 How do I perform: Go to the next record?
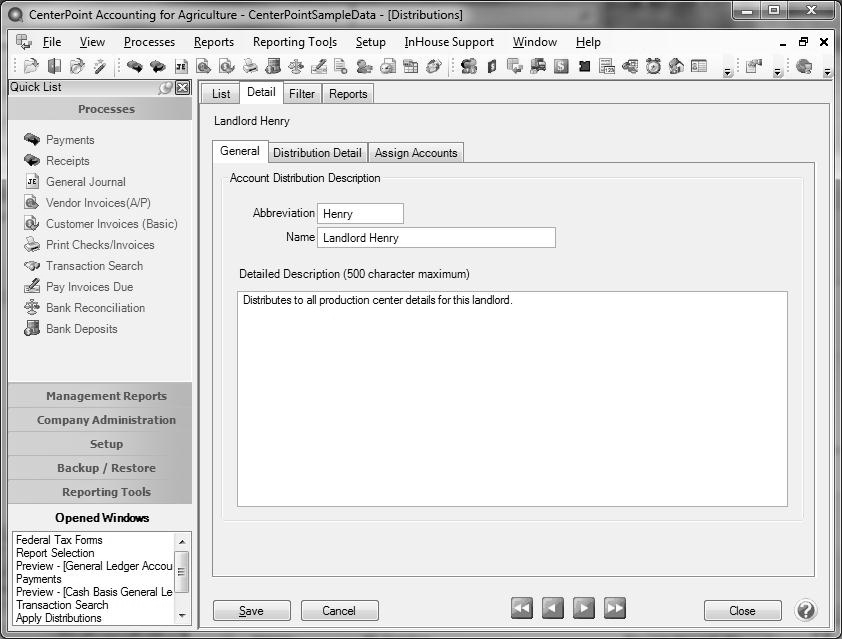[584, 608]
